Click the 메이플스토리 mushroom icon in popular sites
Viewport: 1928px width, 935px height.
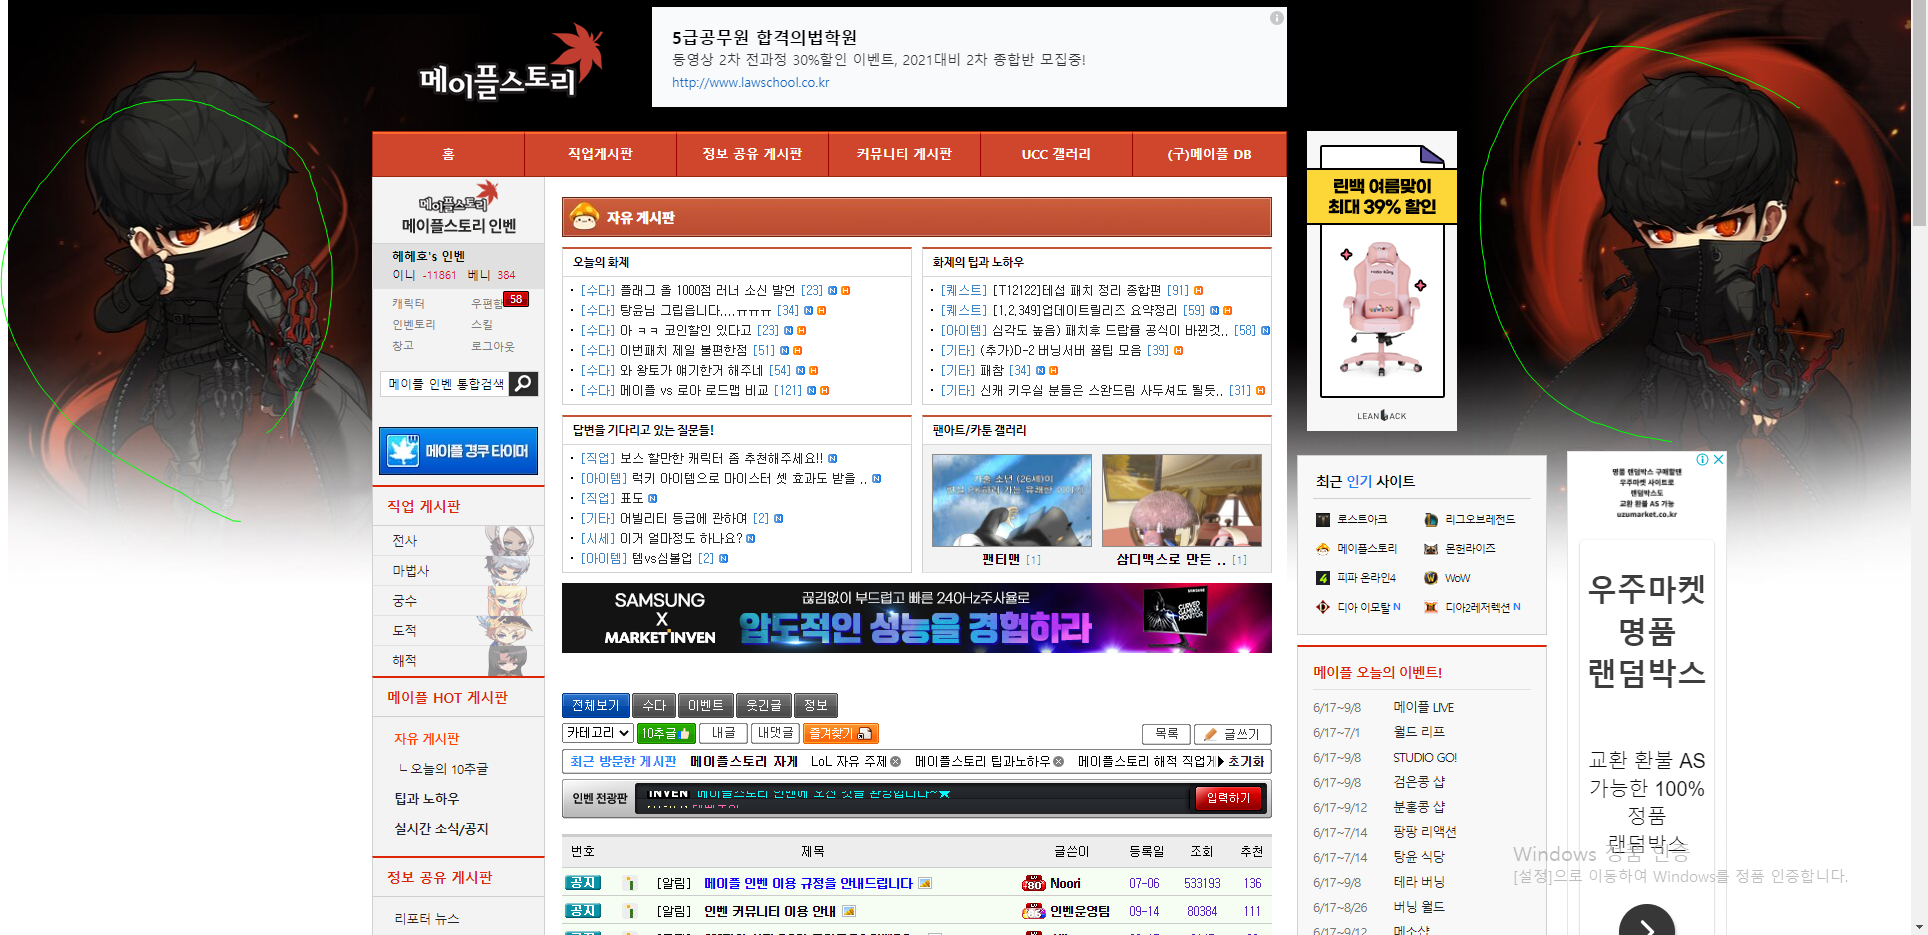coord(1322,549)
